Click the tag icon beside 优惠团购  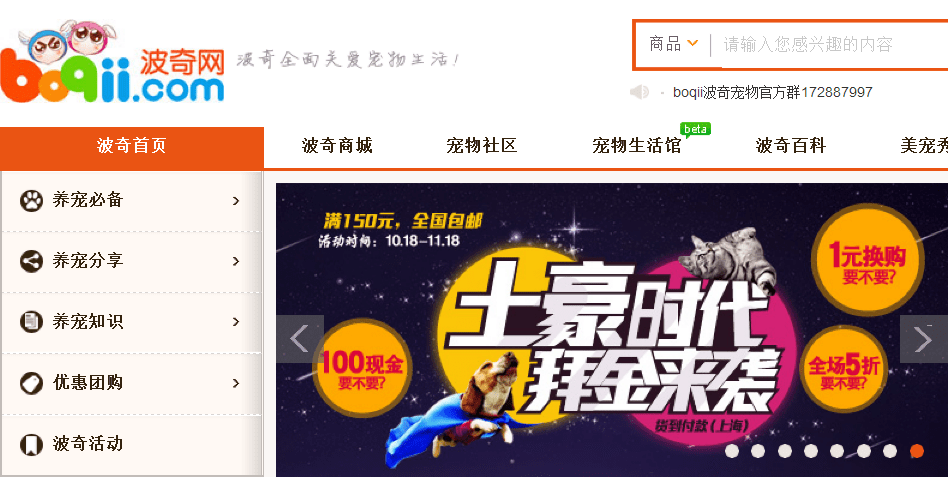coord(31,383)
